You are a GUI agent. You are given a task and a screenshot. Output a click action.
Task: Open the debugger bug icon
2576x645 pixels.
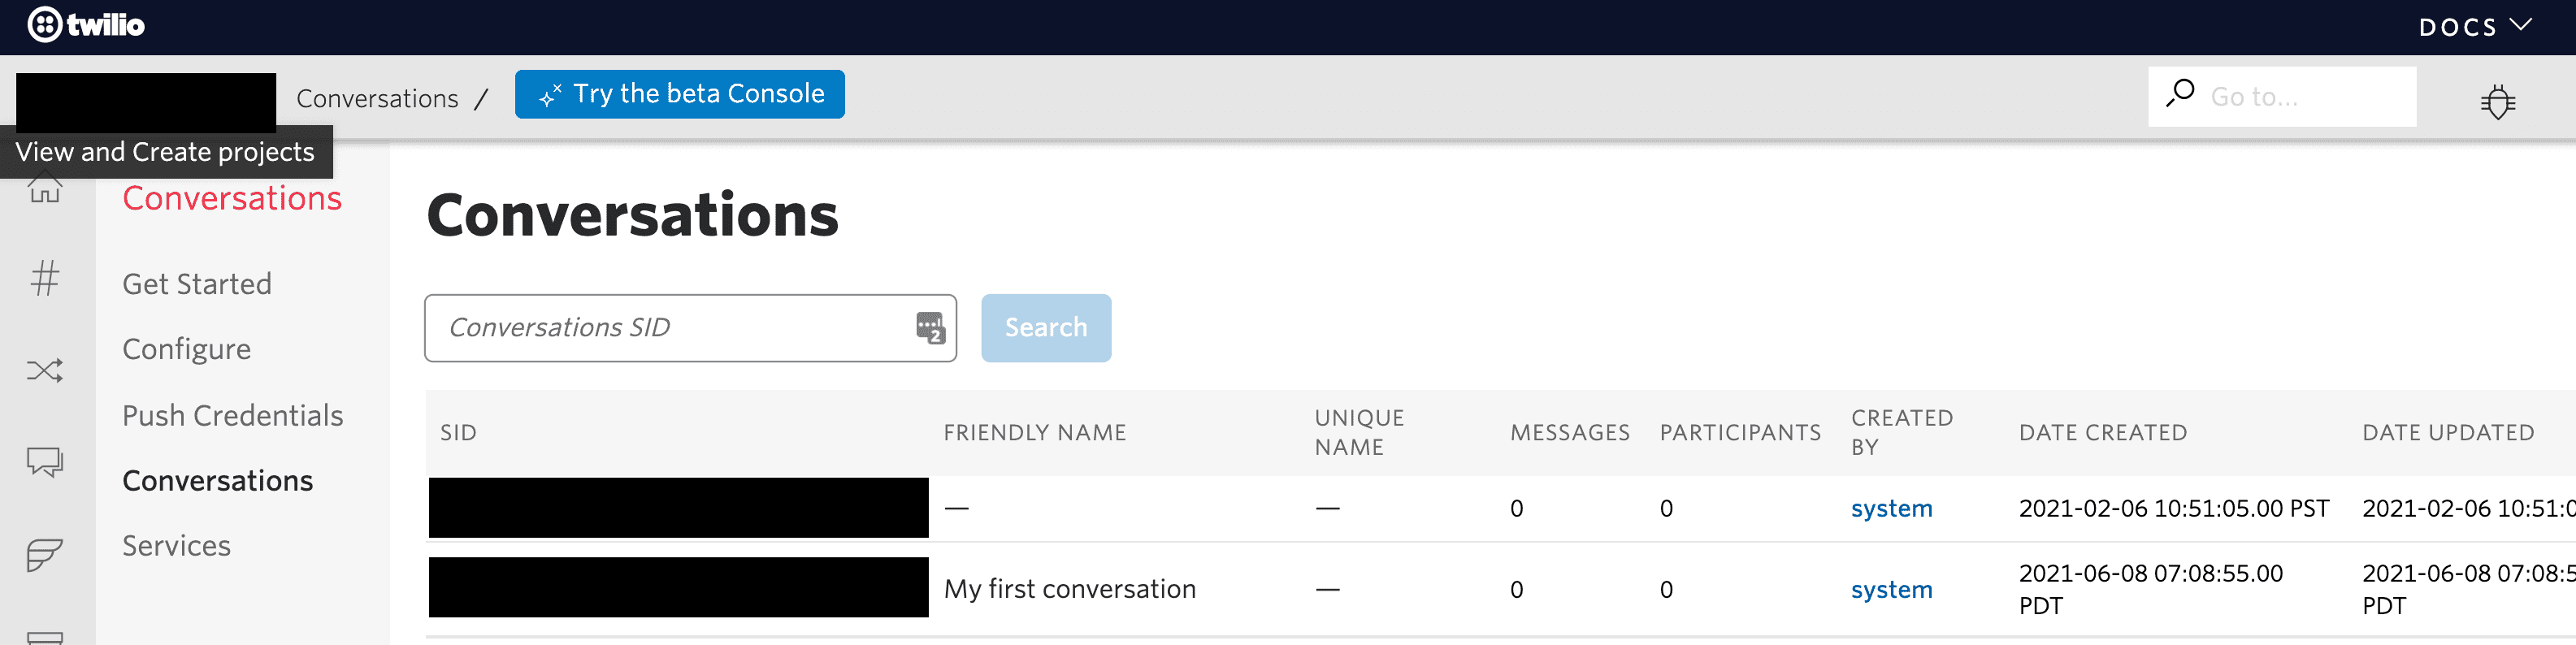click(2497, 101)
